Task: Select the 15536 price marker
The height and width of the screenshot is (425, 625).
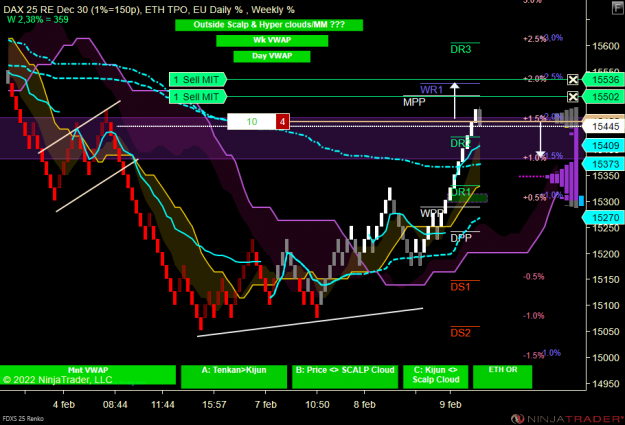Action: pyautogui.click(x=603, y=80)
